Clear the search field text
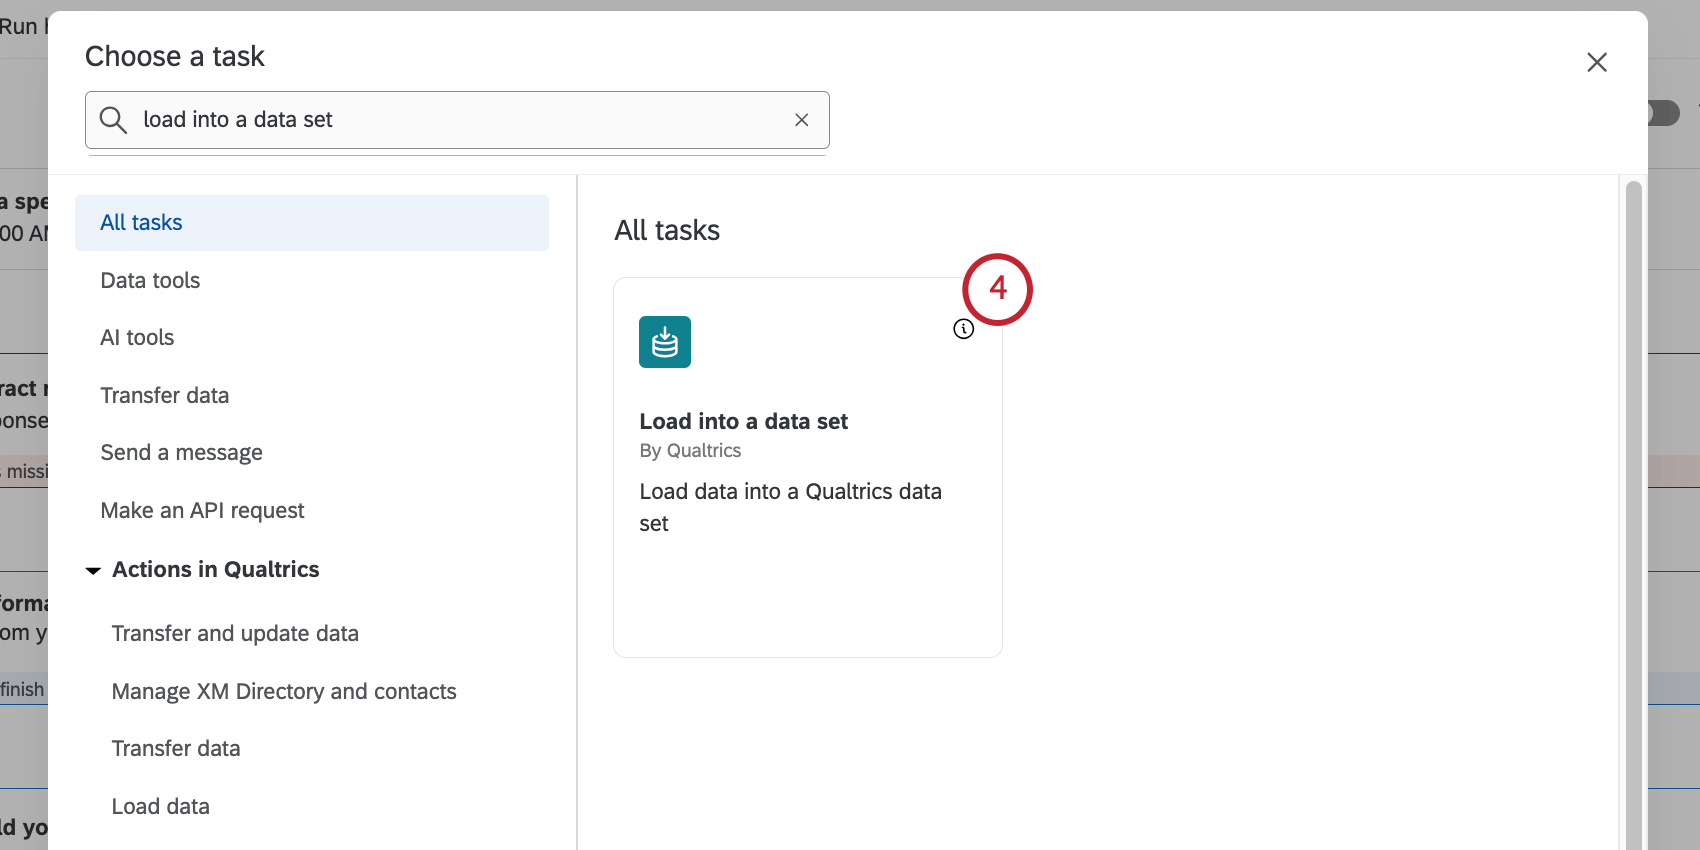The width and height of the screenshot is (1700, 850). (801, 120)
